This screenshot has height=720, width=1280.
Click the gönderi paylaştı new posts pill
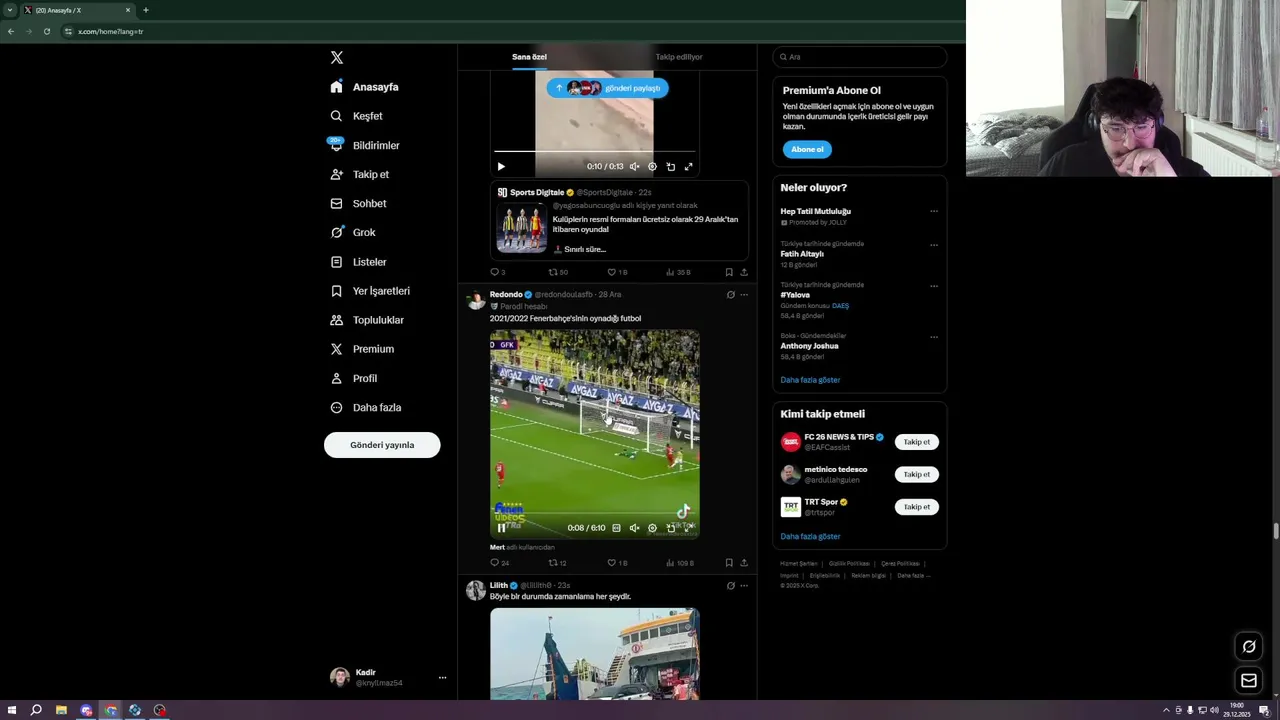pos(607,88)
